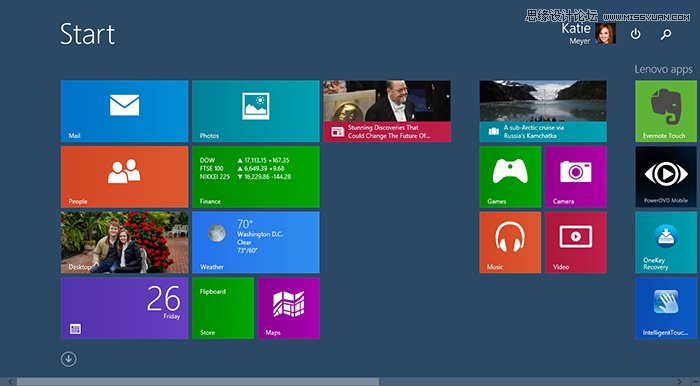The height and width of the screenshot is (386, 700).
Task: Open the Photos tile
Action: pos(256,111)
